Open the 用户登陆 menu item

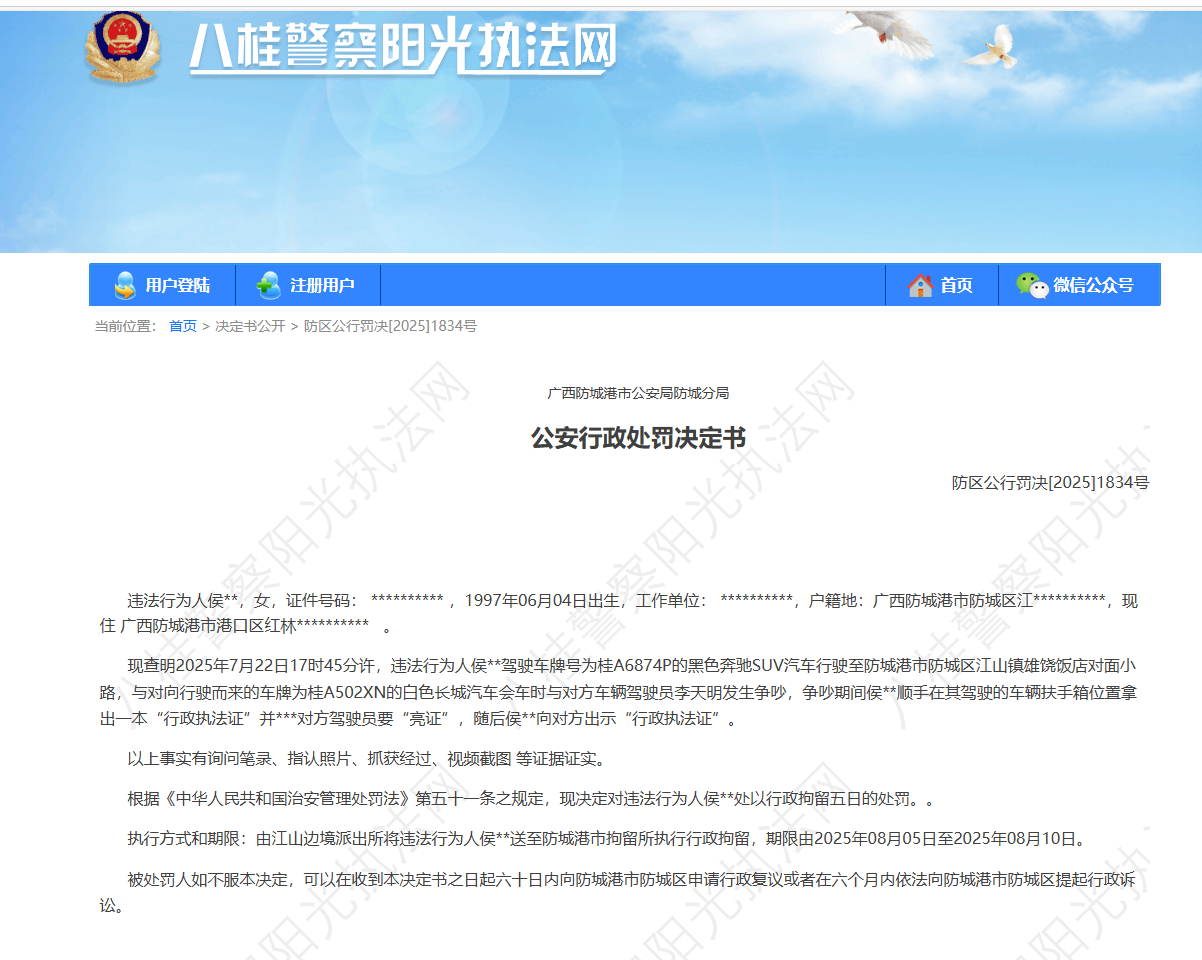coord(177,285)
